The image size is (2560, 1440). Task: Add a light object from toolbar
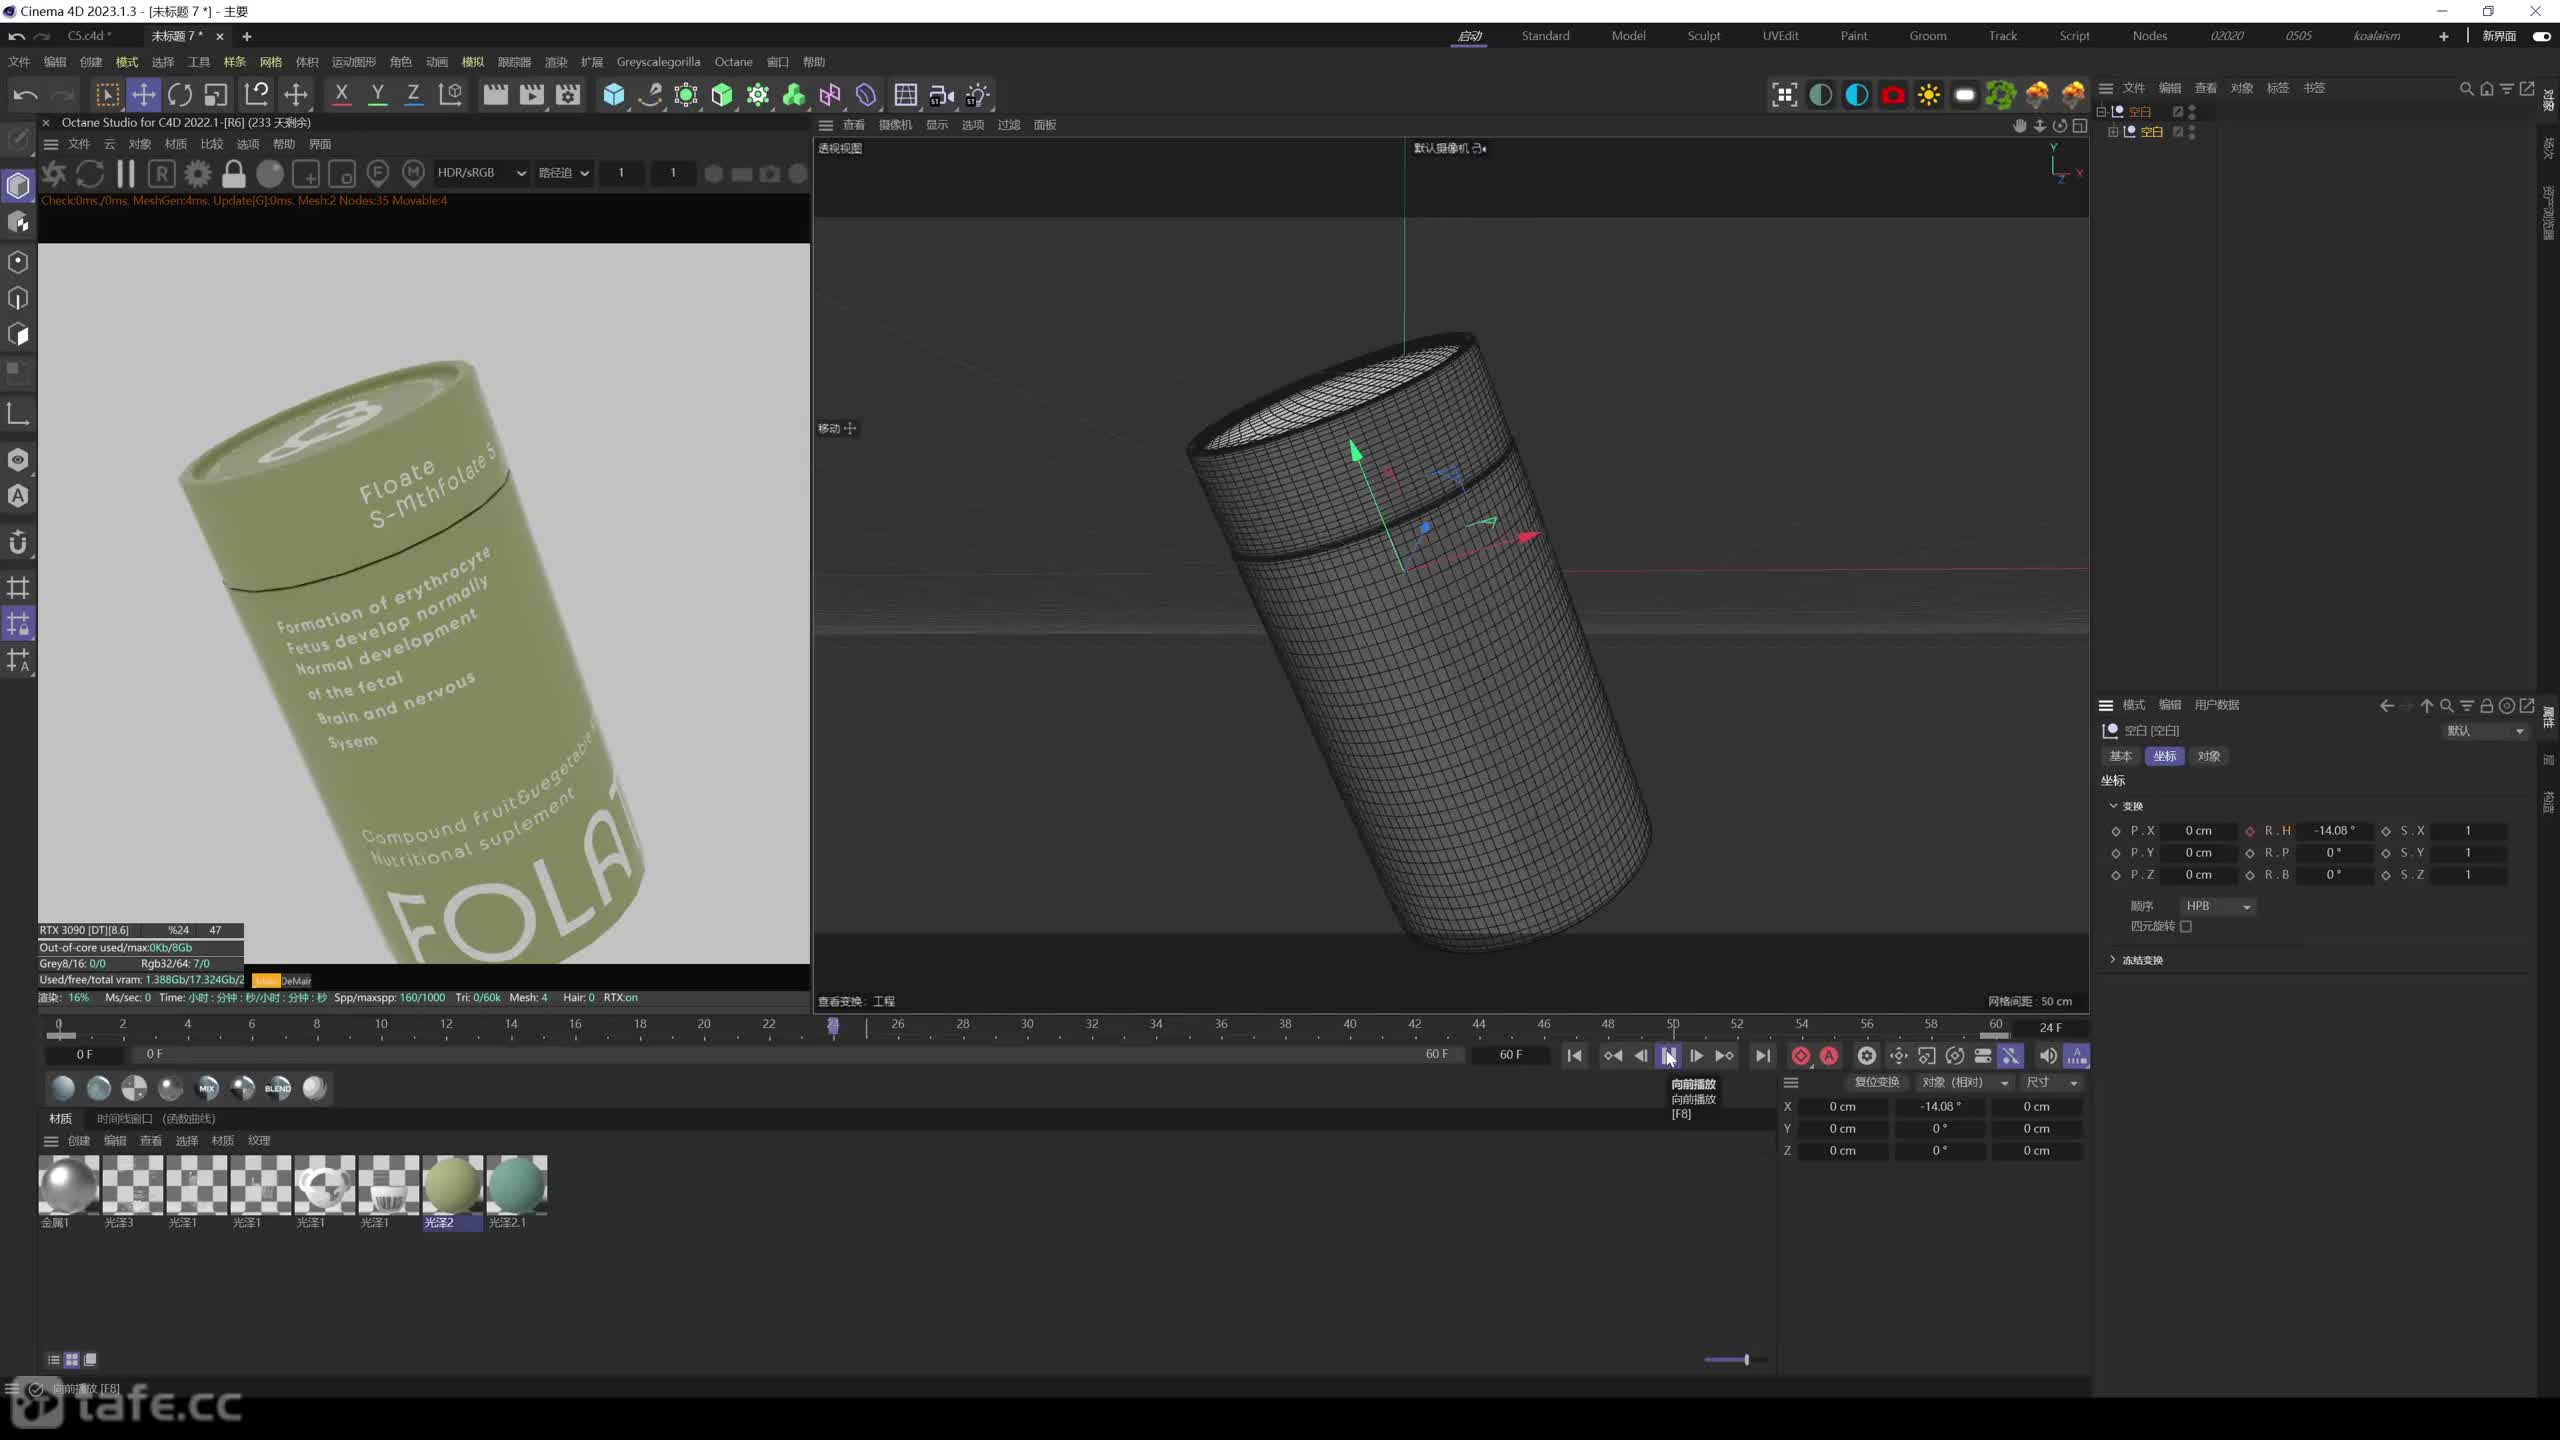(978, 95)
